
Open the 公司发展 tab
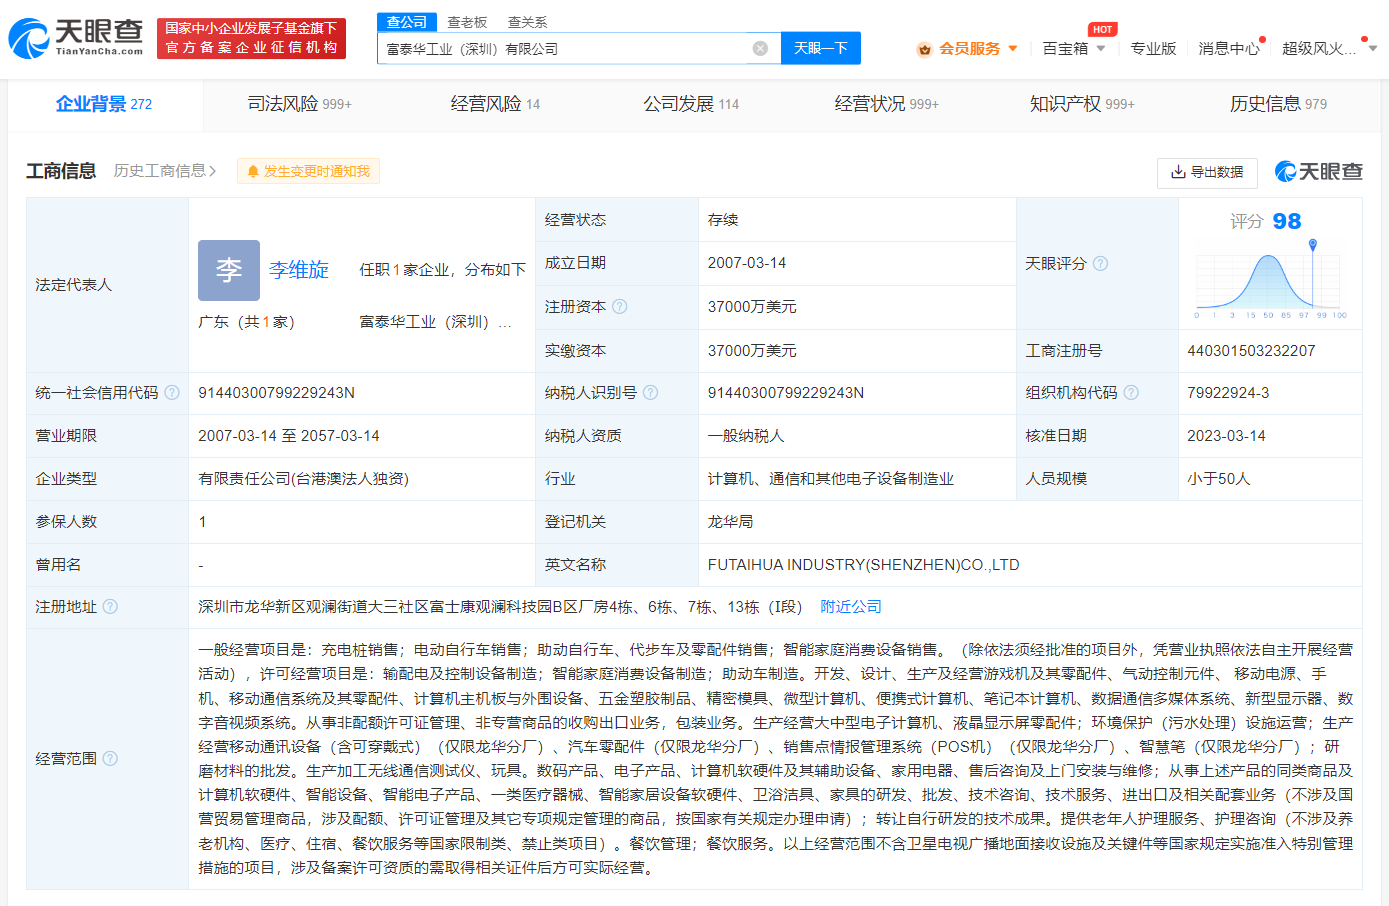691,104
